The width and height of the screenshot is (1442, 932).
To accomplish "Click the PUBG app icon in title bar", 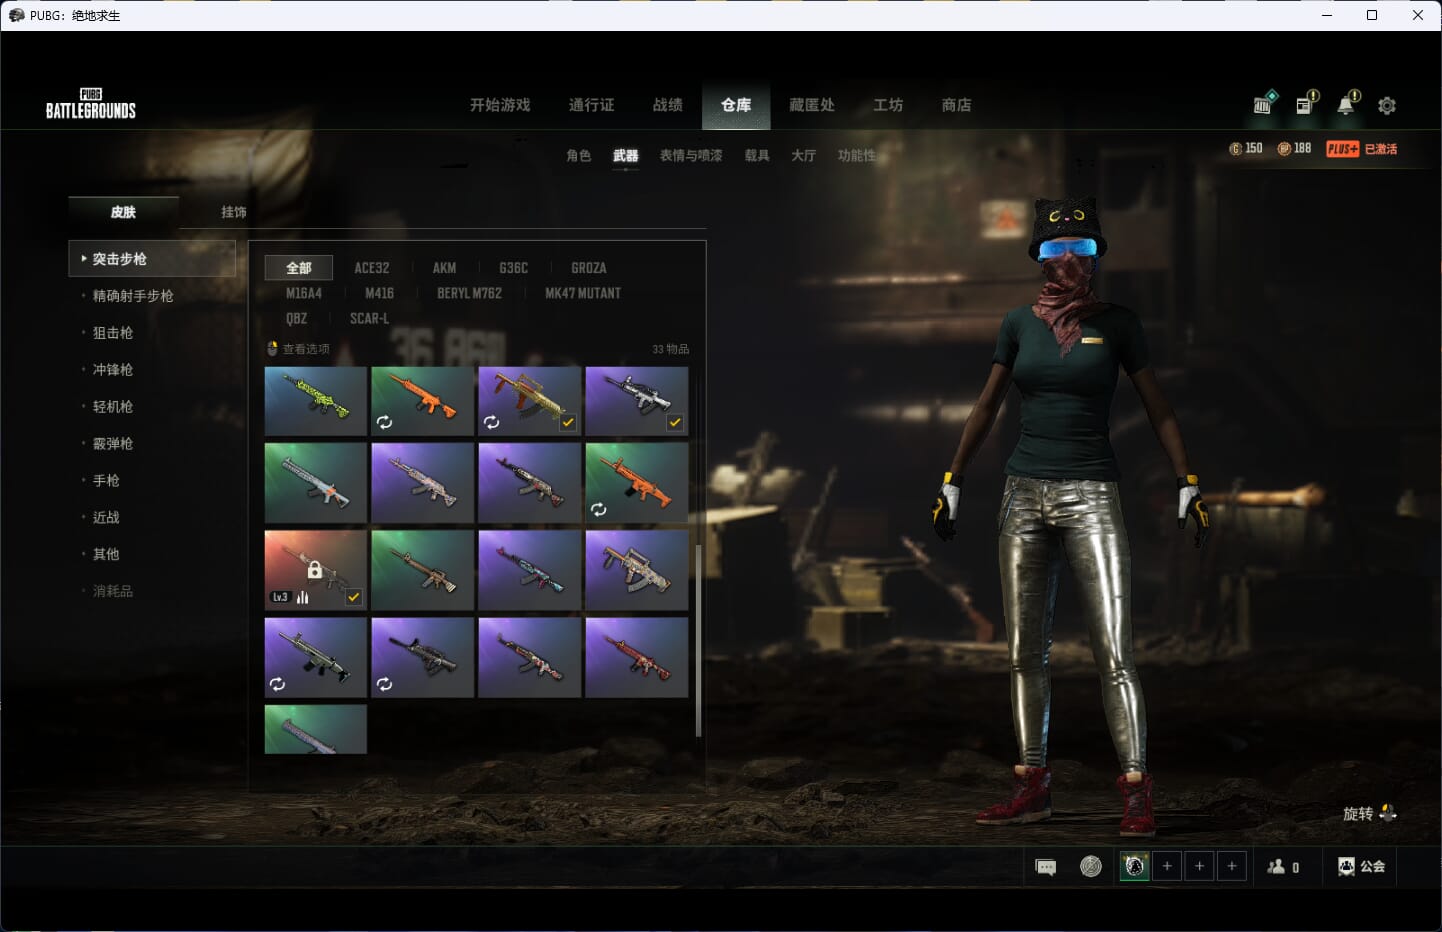I will [16, 15].
